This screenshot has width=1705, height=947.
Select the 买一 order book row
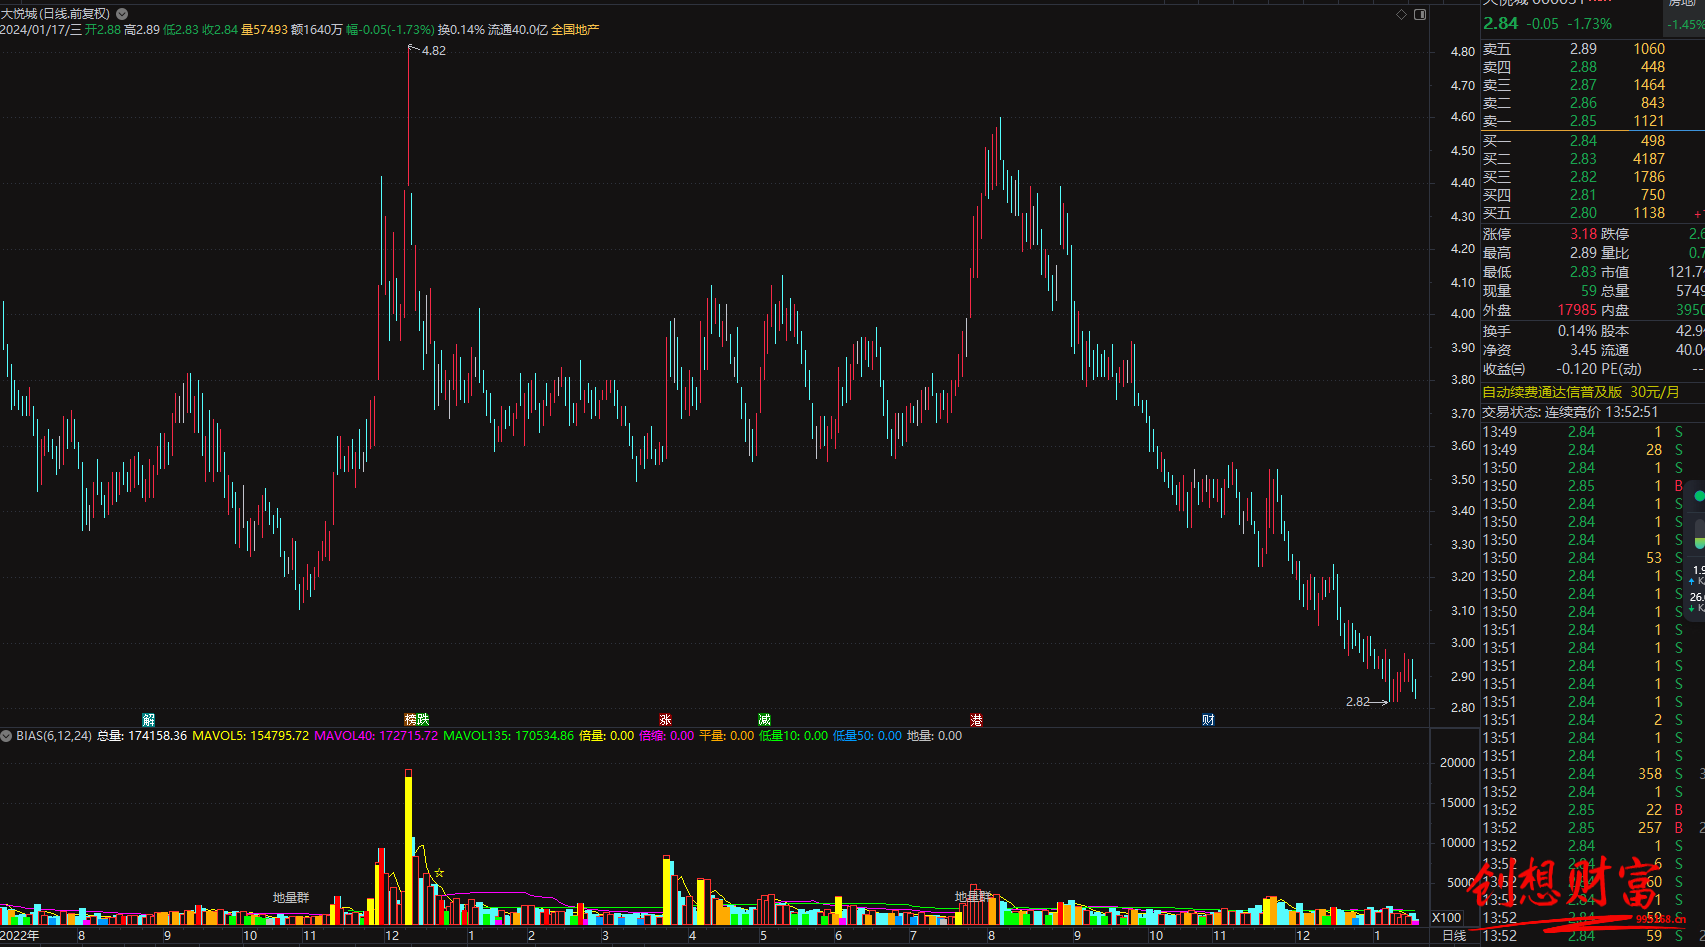tap(1592, 141)
